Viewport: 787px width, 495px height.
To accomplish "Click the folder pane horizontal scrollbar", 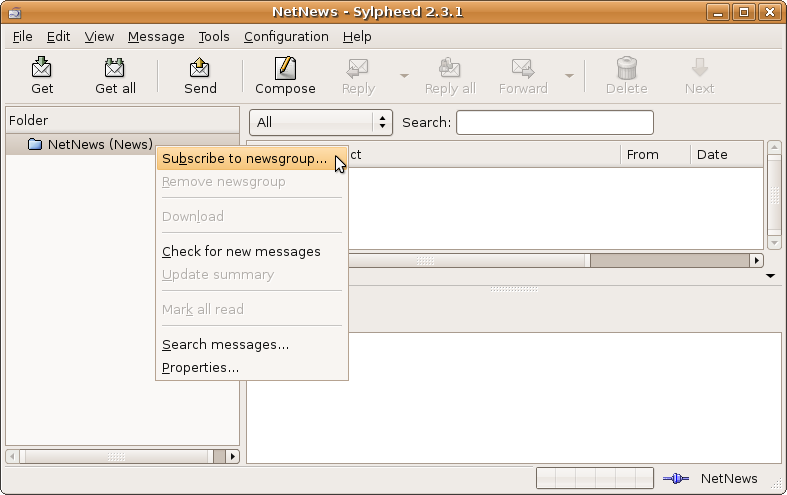I will (x=116, y=456).
